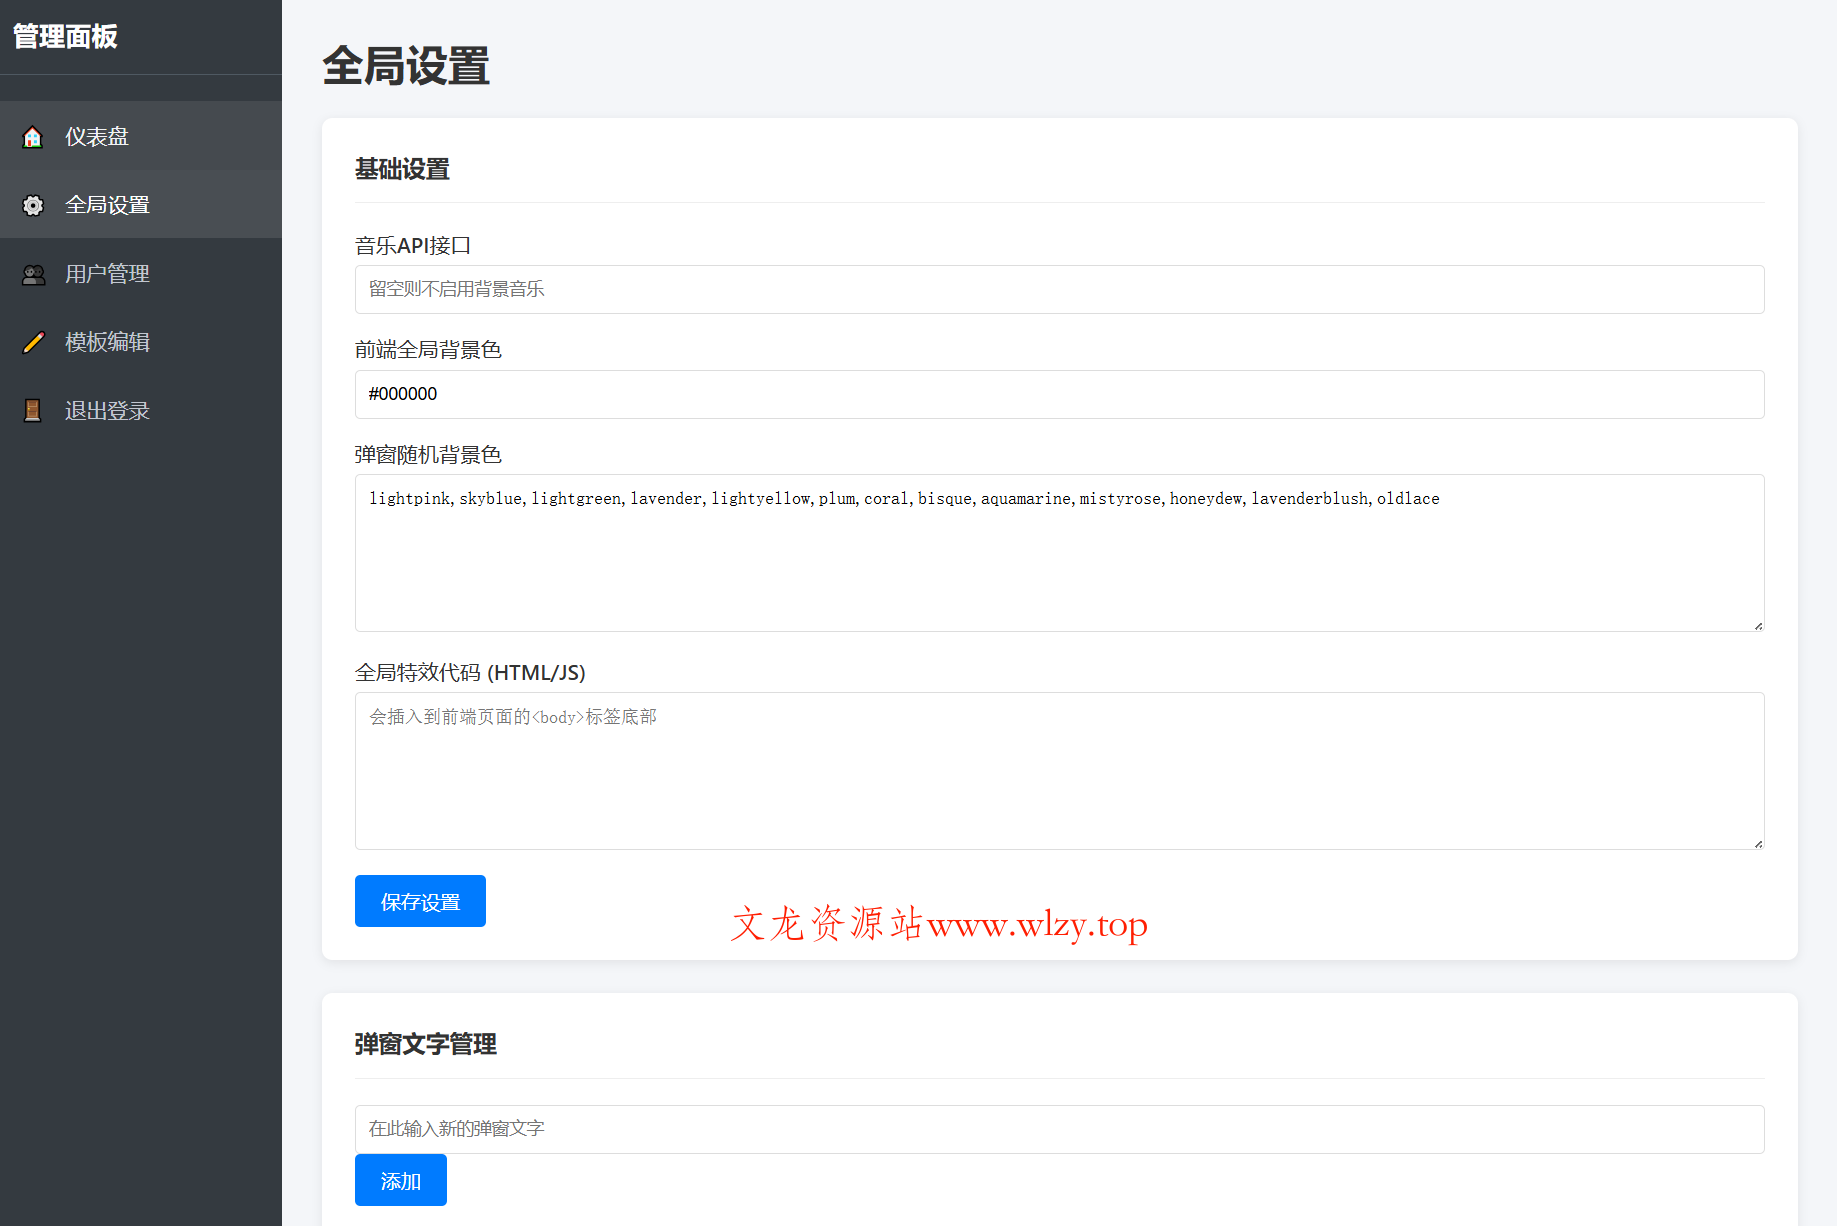Grab the resize handle of 弹窗随机背景色 textarea
Image resolution: width=1837 pixels, height=1226 pixels.
(x=1758, y=626)
